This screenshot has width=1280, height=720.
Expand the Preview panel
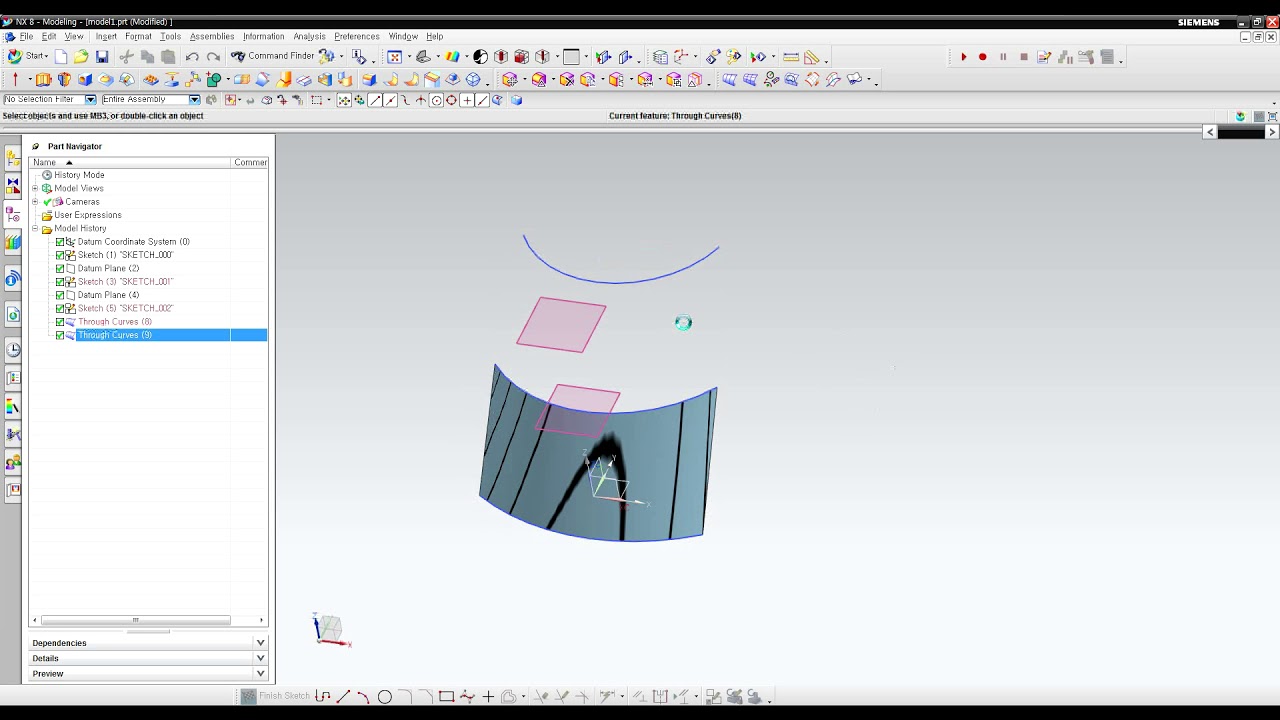click(x=148, y=673)
